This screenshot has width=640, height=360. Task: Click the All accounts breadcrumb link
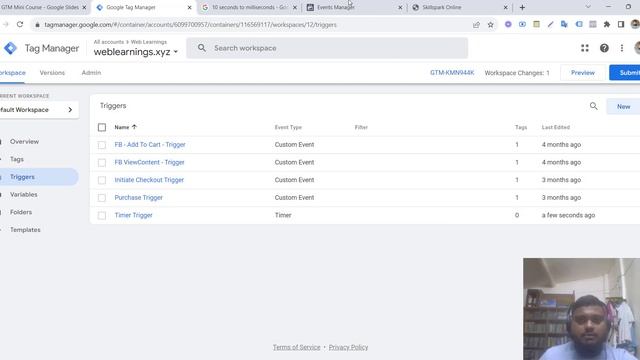click(x=109, y=42)
